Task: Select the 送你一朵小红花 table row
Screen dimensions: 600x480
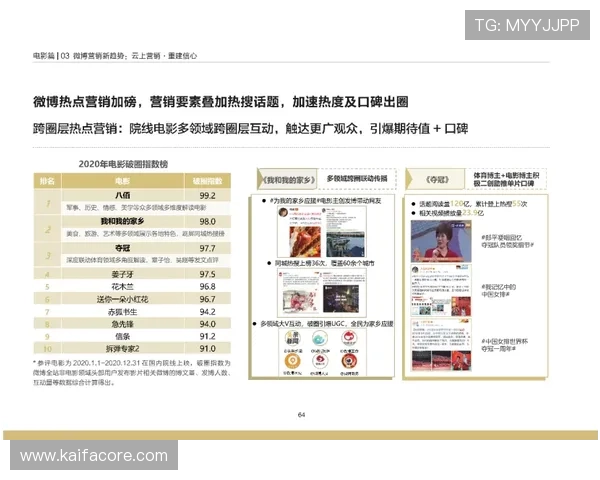Action: pos(132,299)
